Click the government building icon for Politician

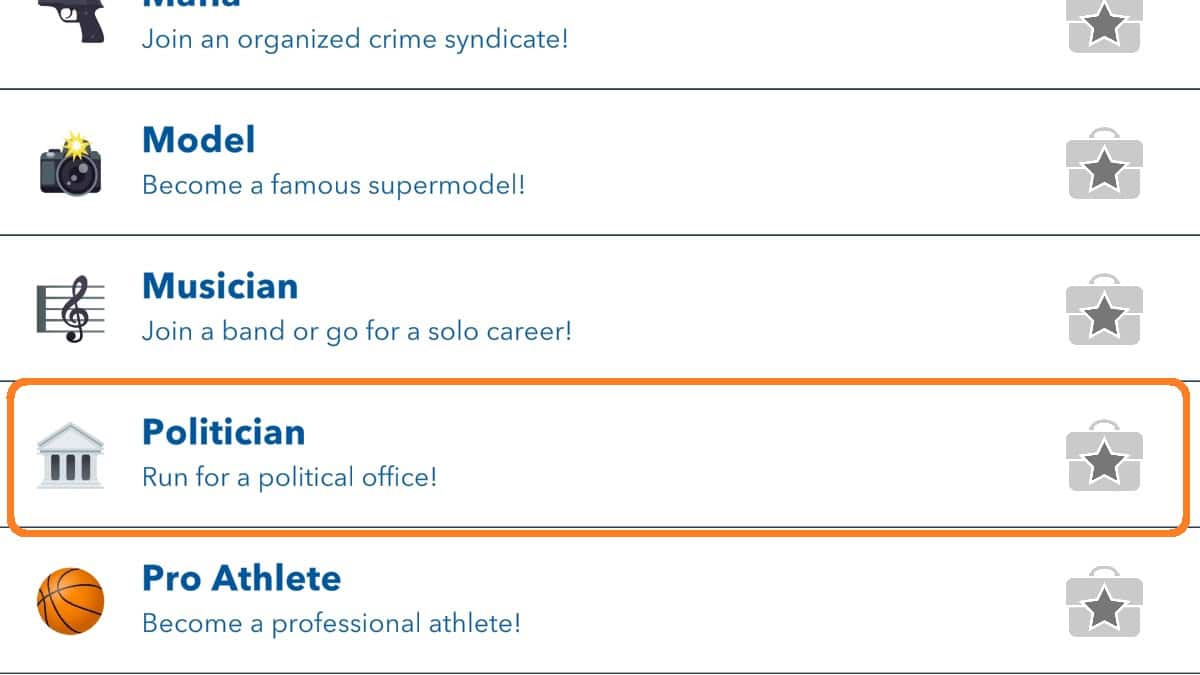click(x=70, y=454)
